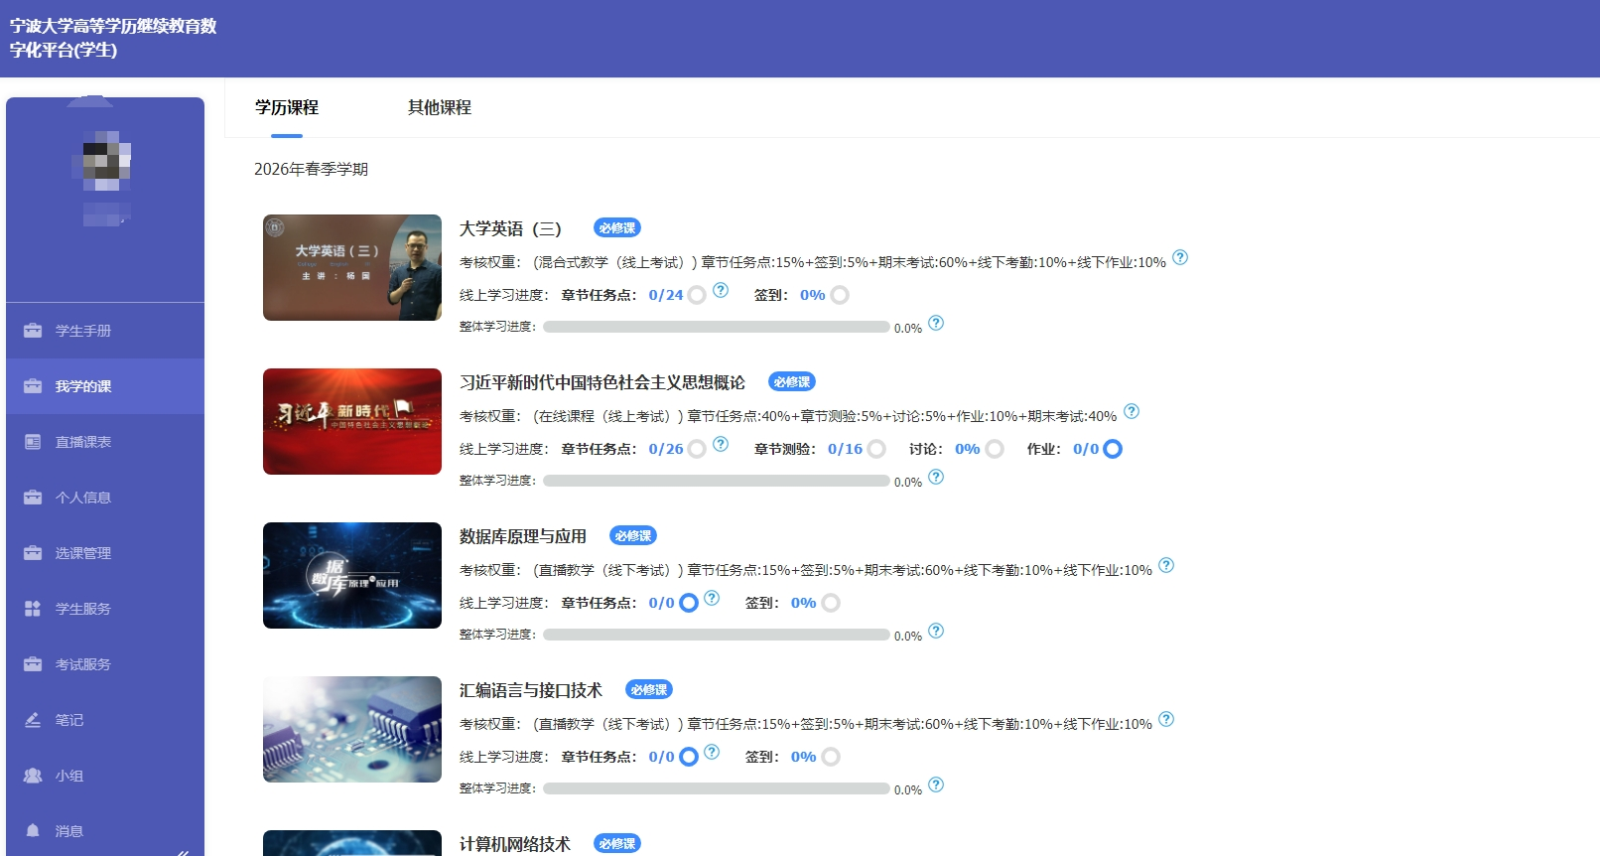Click the 消息 bell icon
The image size is (1600, 856).
pyautogui.click(x=33, y=831)
